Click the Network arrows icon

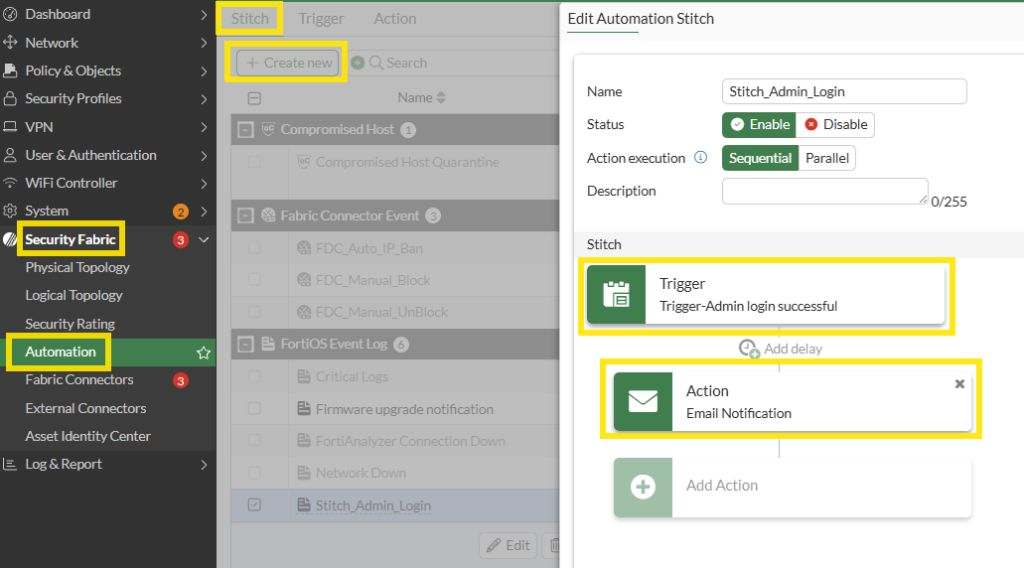click(x=10, y=42)
